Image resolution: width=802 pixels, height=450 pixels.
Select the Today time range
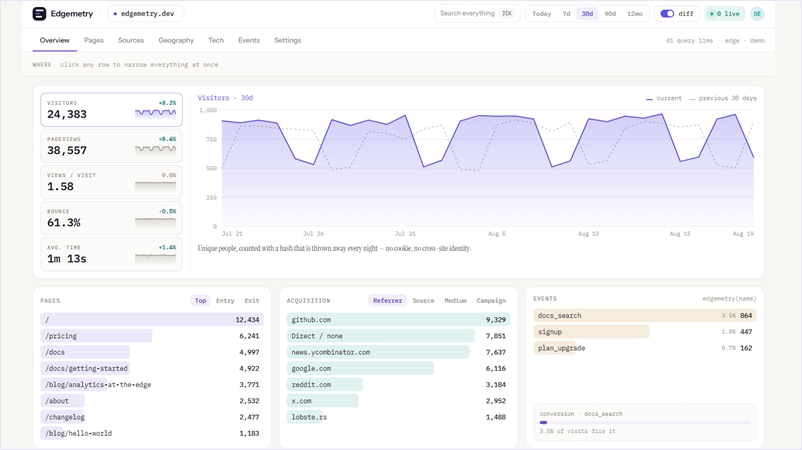click(x=541, y=14)
